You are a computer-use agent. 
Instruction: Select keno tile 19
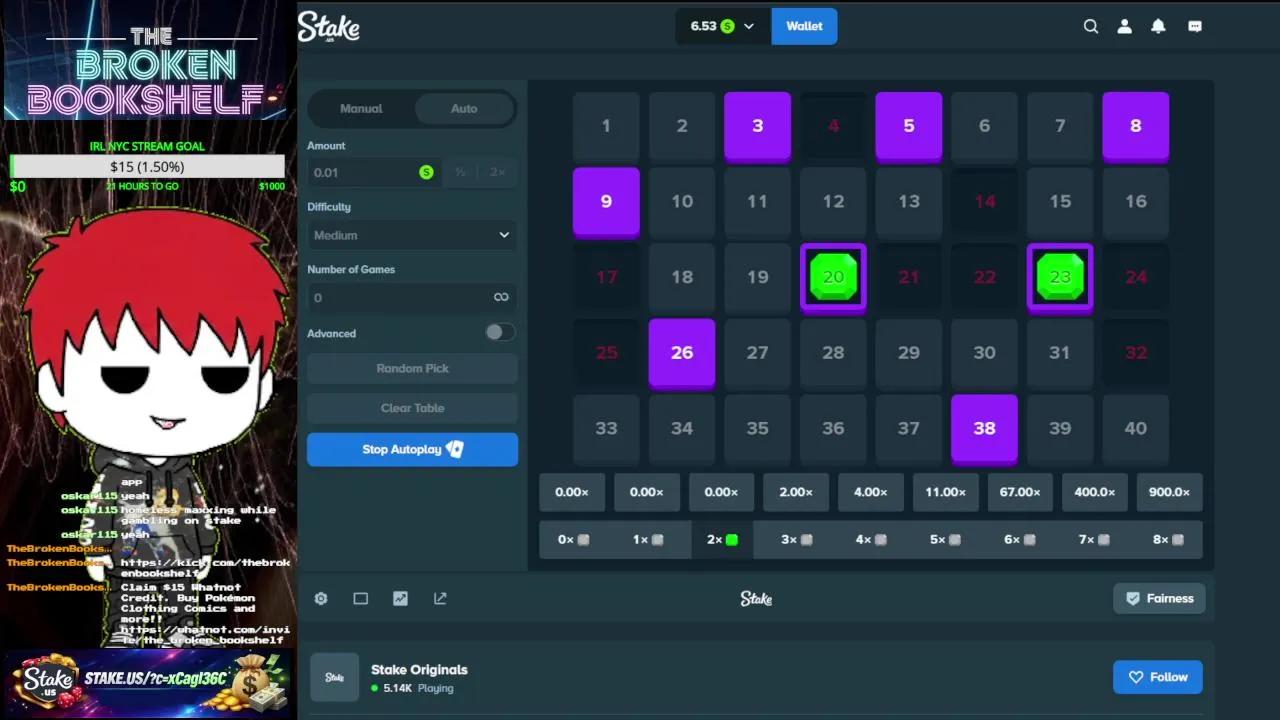tap(757, 277)
